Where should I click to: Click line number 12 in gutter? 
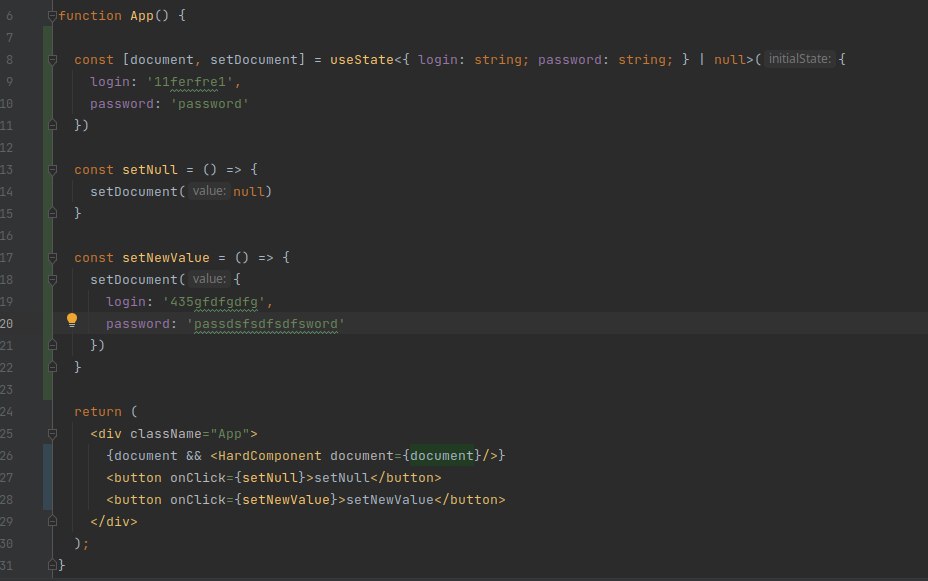(x=7, y=147)
